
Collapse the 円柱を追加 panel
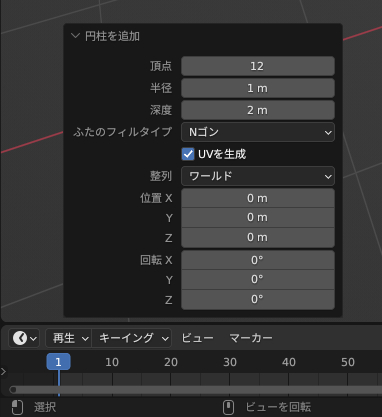tap(76, 36)
